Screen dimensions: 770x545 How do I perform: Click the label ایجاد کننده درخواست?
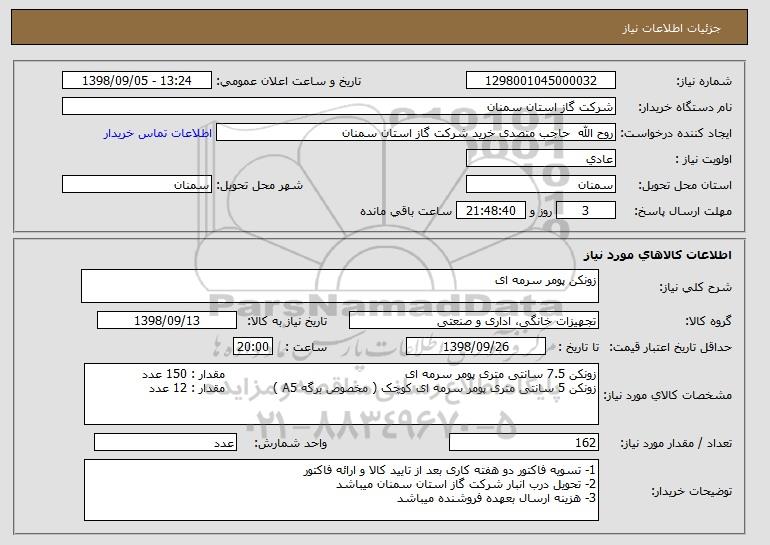click(676, 133)
